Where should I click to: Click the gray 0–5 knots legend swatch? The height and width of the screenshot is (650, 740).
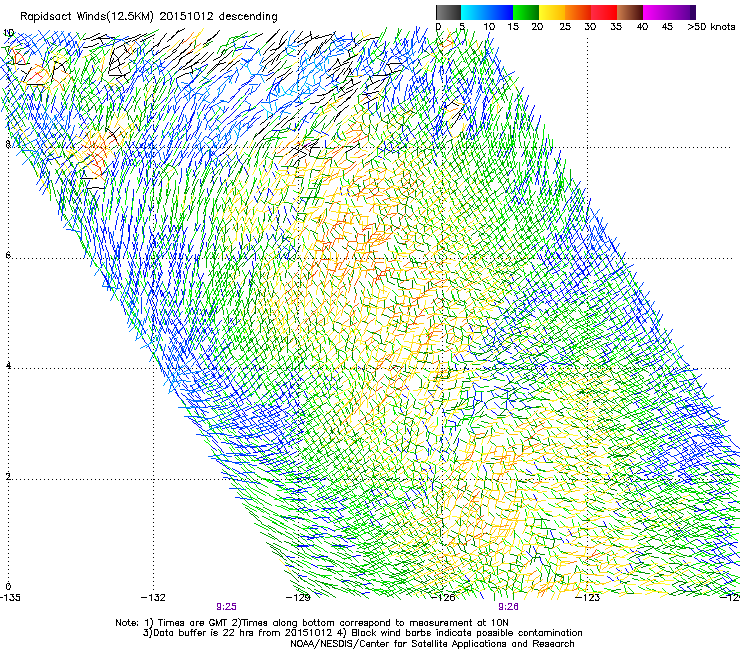pyautogui.click(x=448, y=12)
